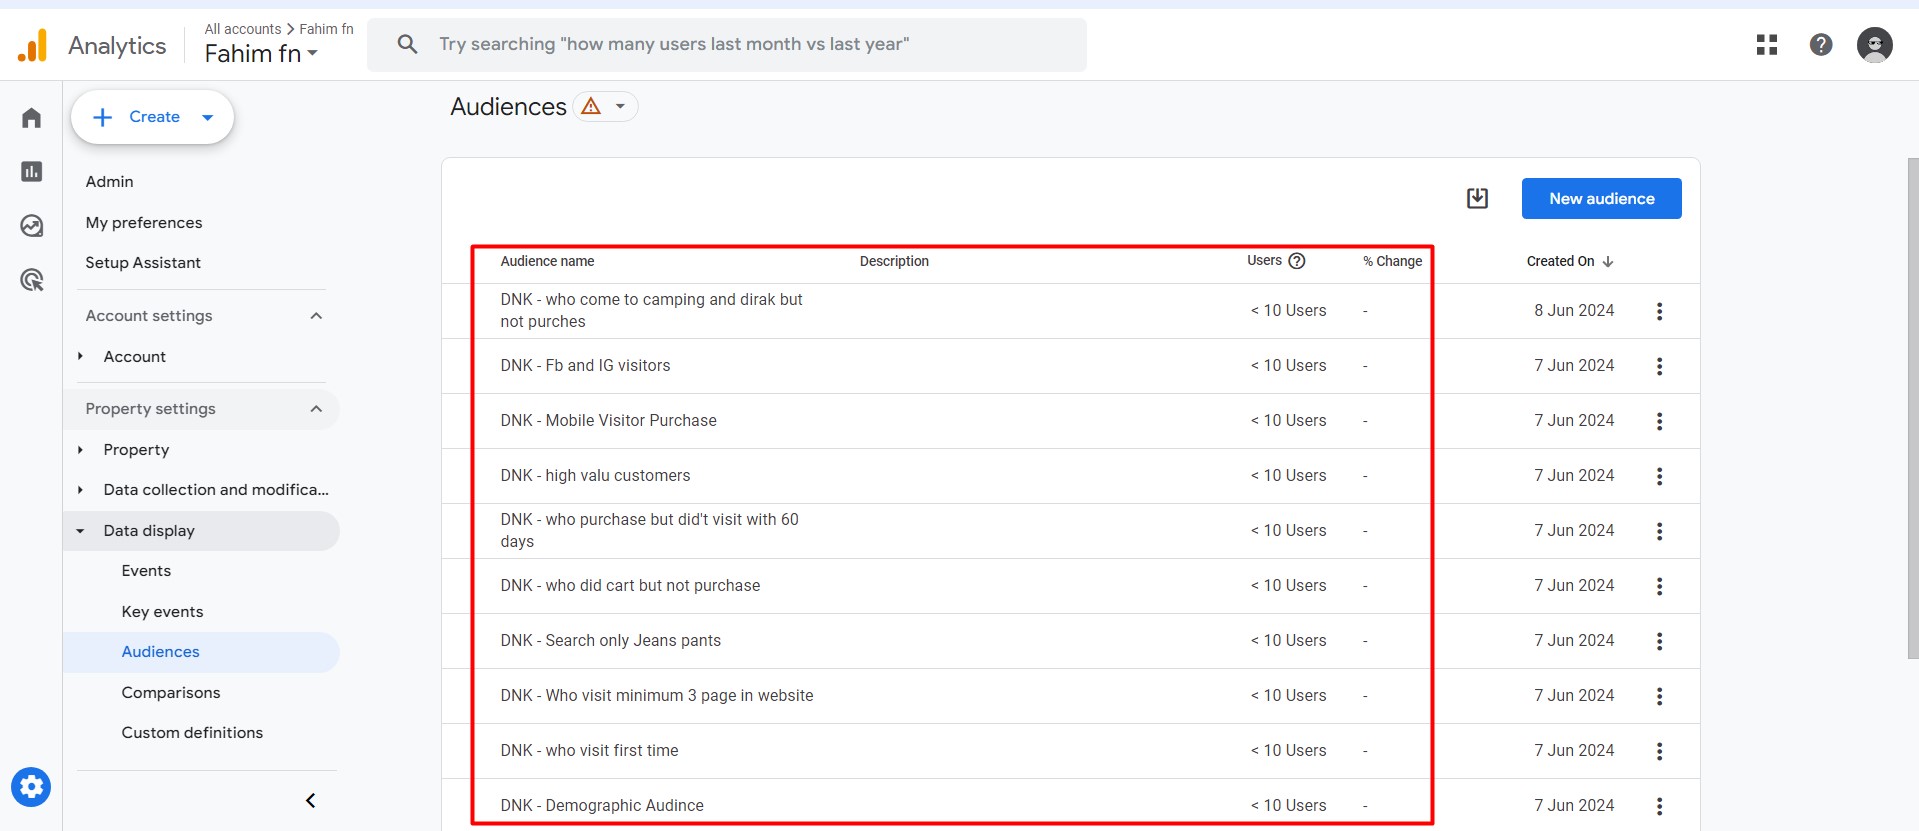Open options for camping and dirak audience

click(x=1659, y=311)
